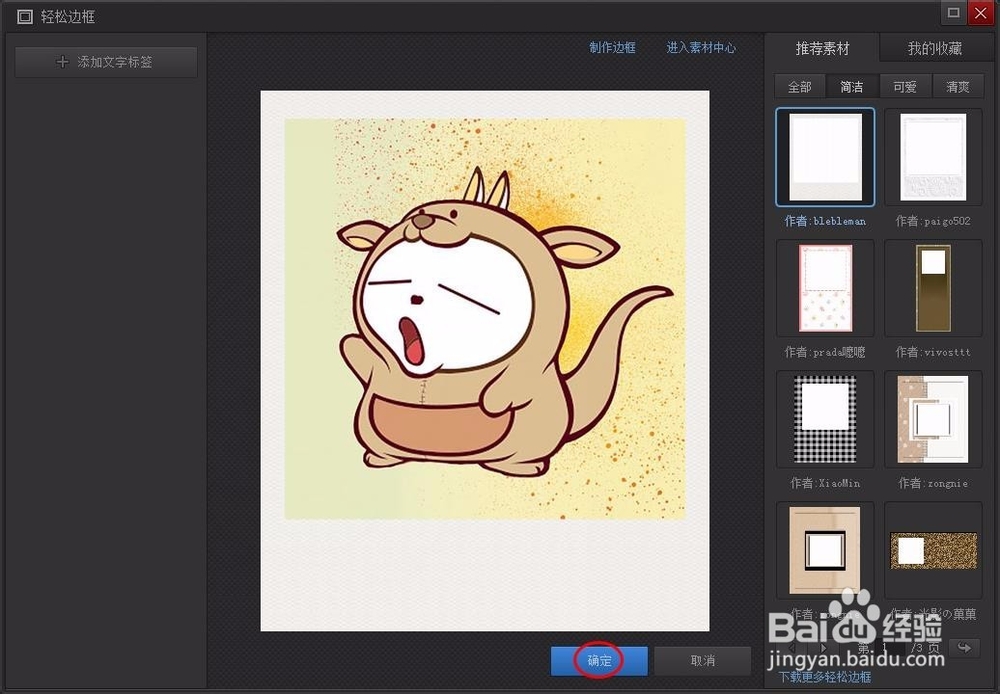Choose the rongnie frame thumbnail
This screenshot has width=1000, height=694.
click(933, 419)
